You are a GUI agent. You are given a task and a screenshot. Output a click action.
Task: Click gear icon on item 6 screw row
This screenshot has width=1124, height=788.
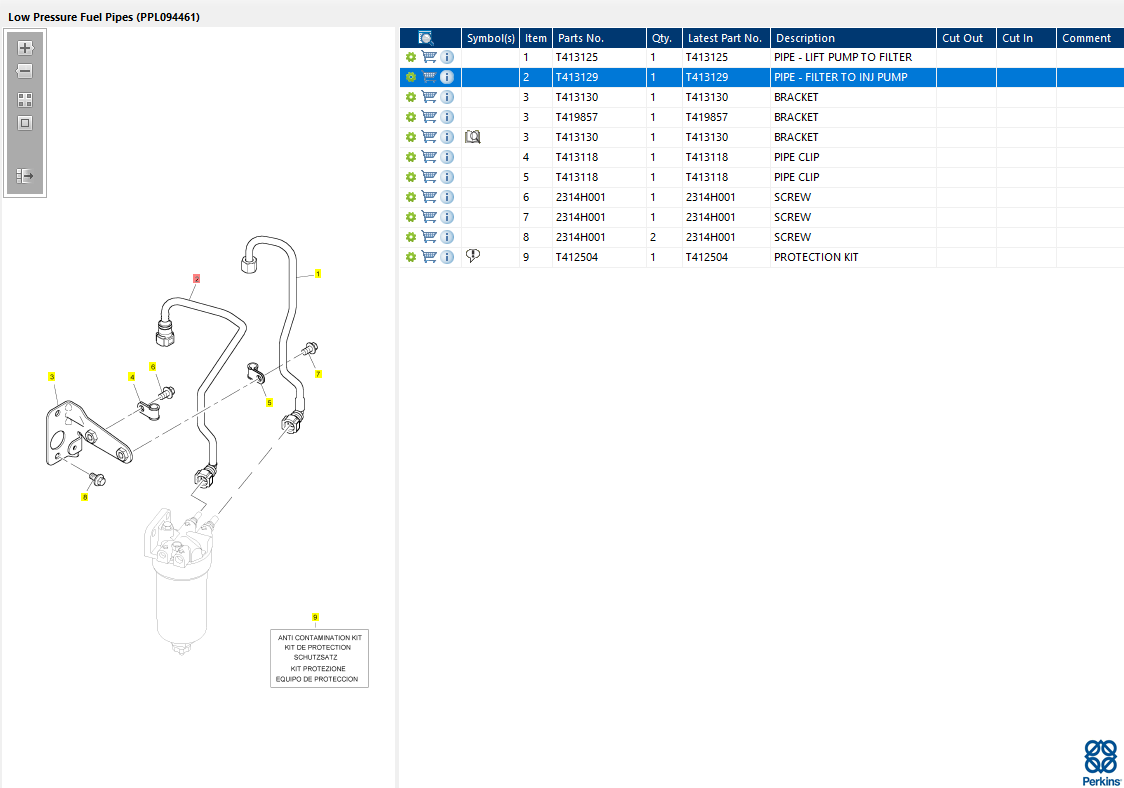[x=411, y=197]
